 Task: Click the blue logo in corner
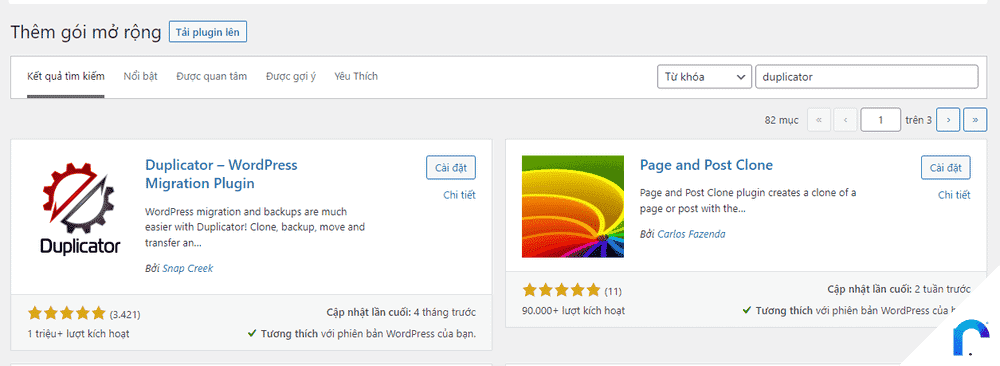[x=971, y=337]
